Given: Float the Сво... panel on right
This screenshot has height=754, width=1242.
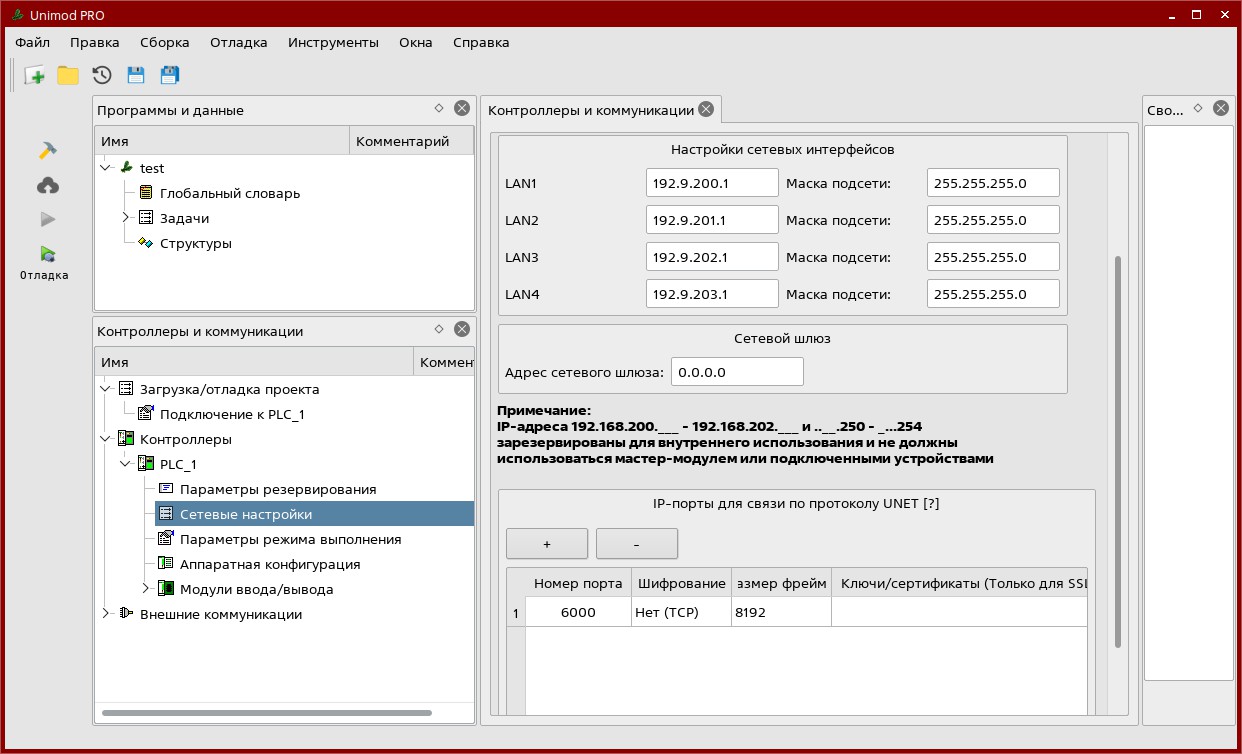Looking at the screenshot, I should [1197, 108].
